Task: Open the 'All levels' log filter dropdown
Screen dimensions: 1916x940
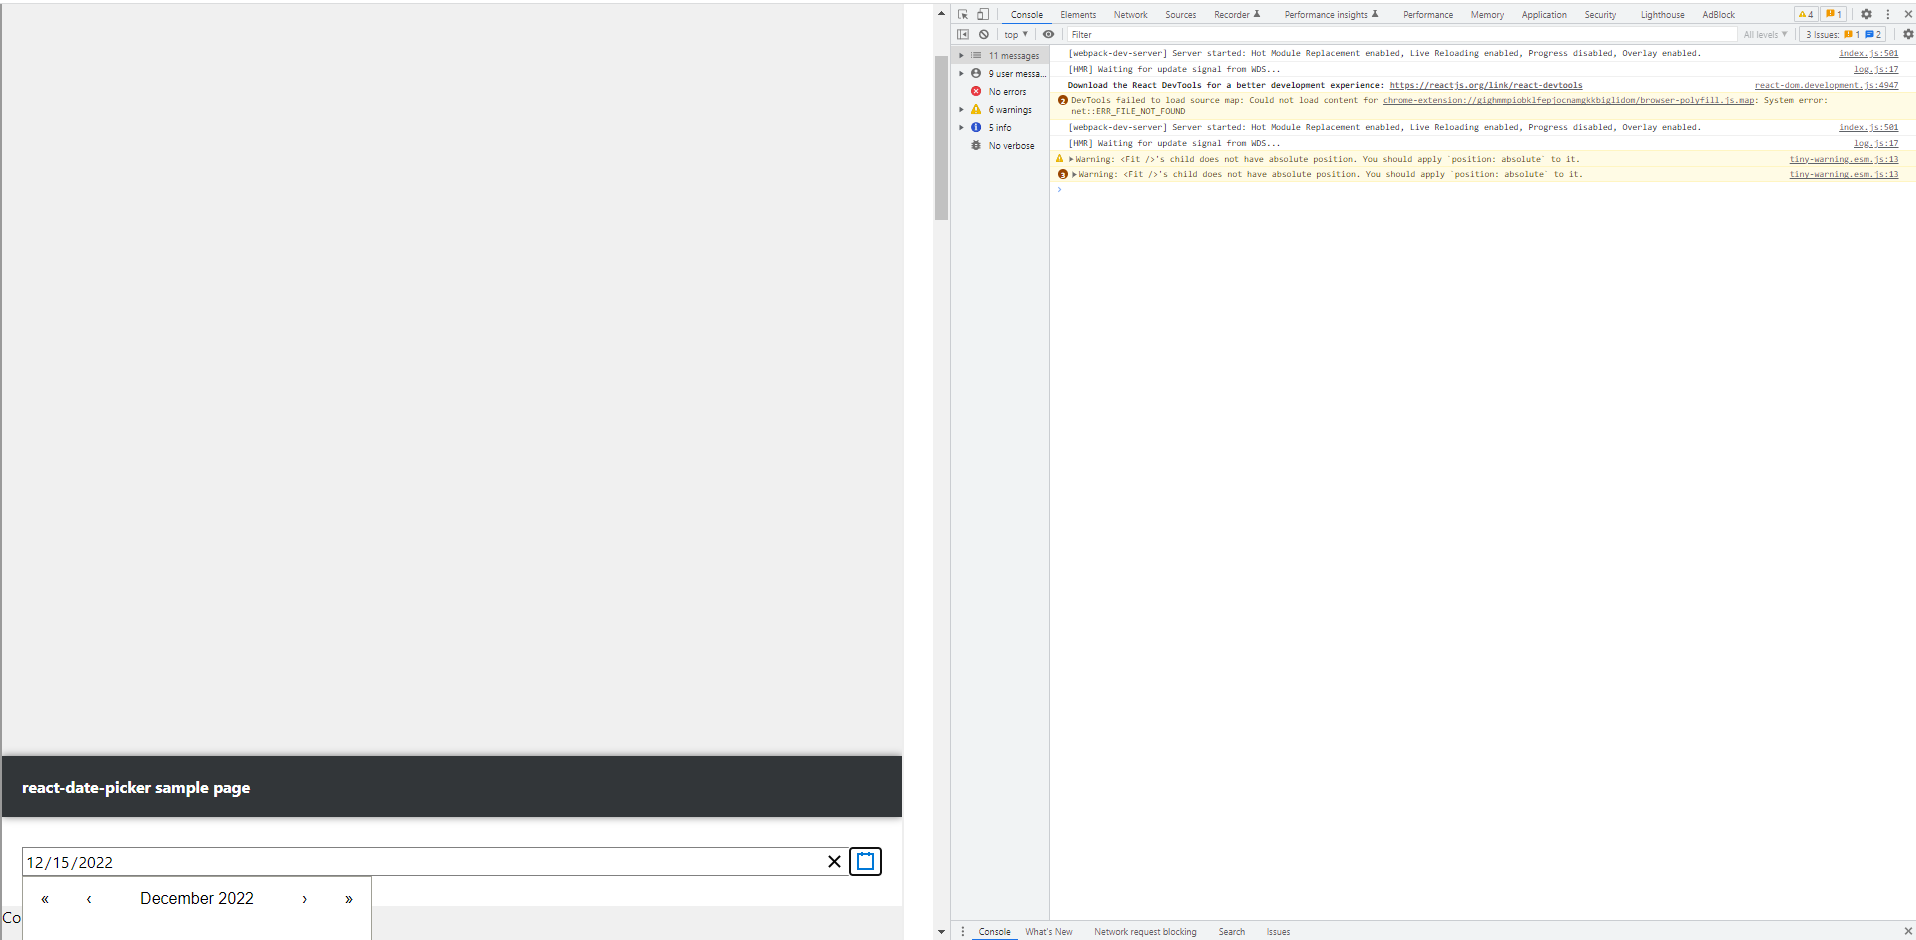Action: 1765,34
